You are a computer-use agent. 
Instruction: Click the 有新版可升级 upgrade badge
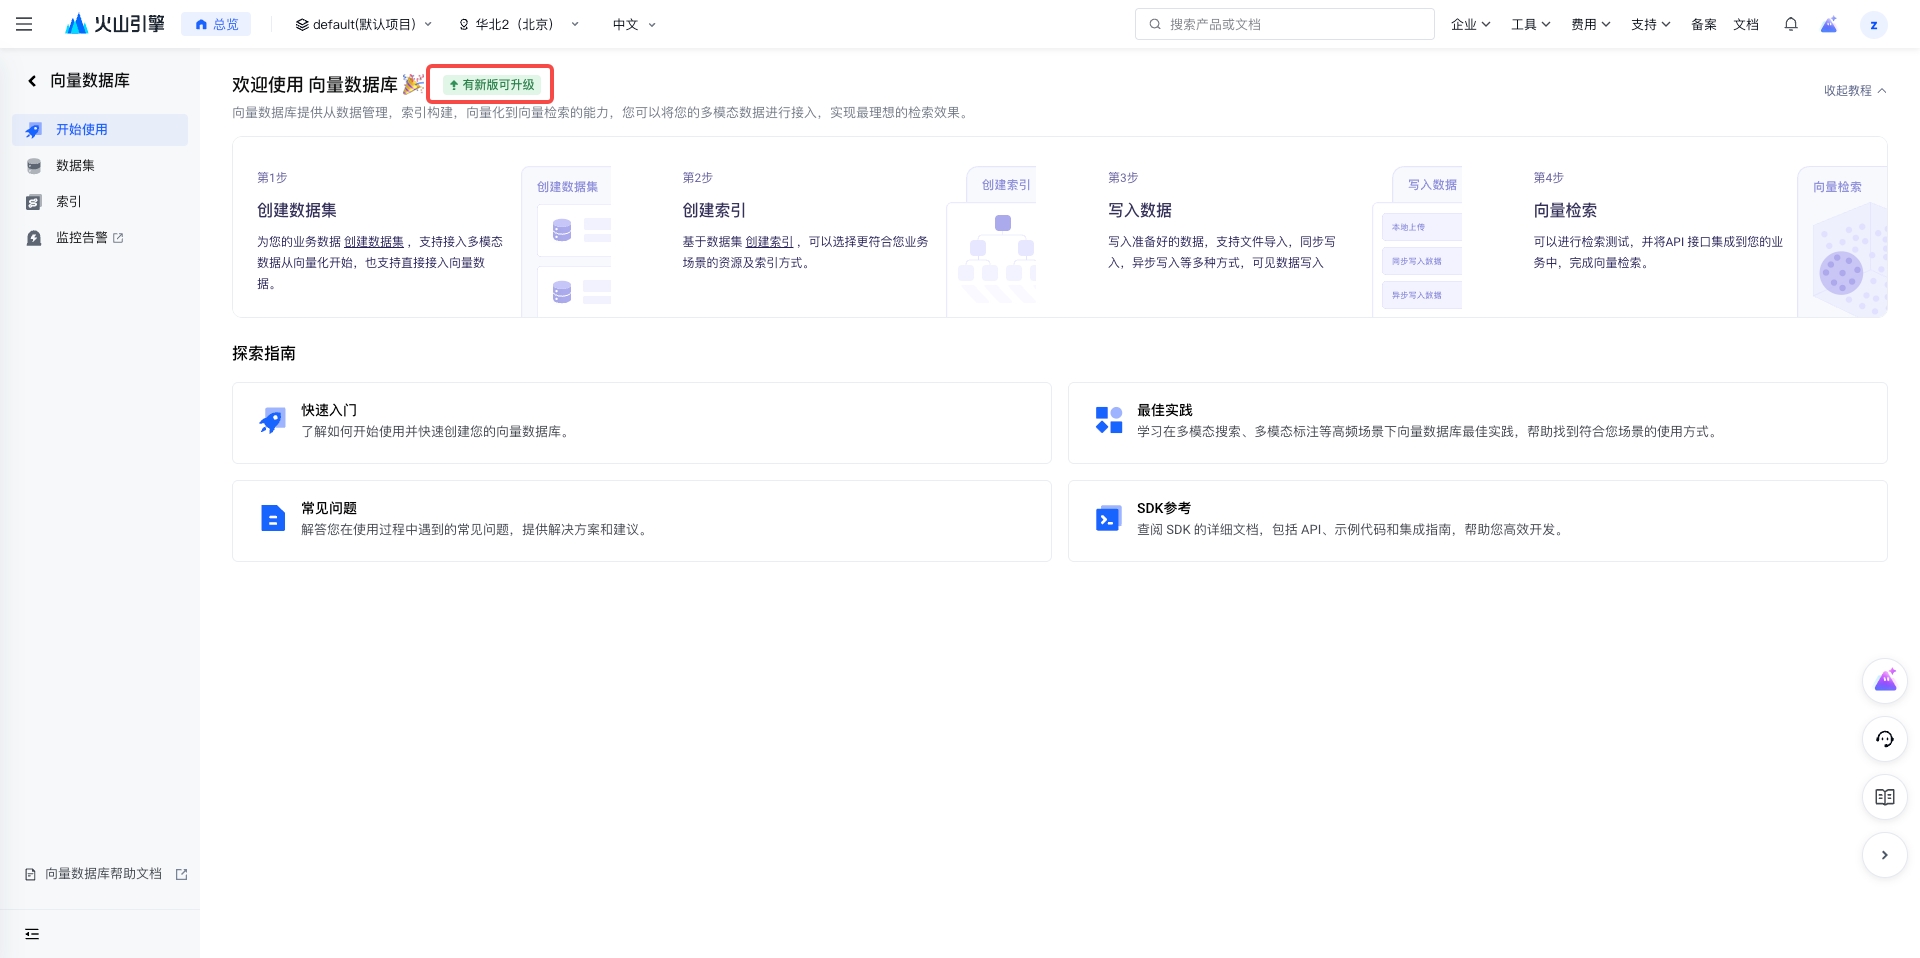(x=491, y=85)
